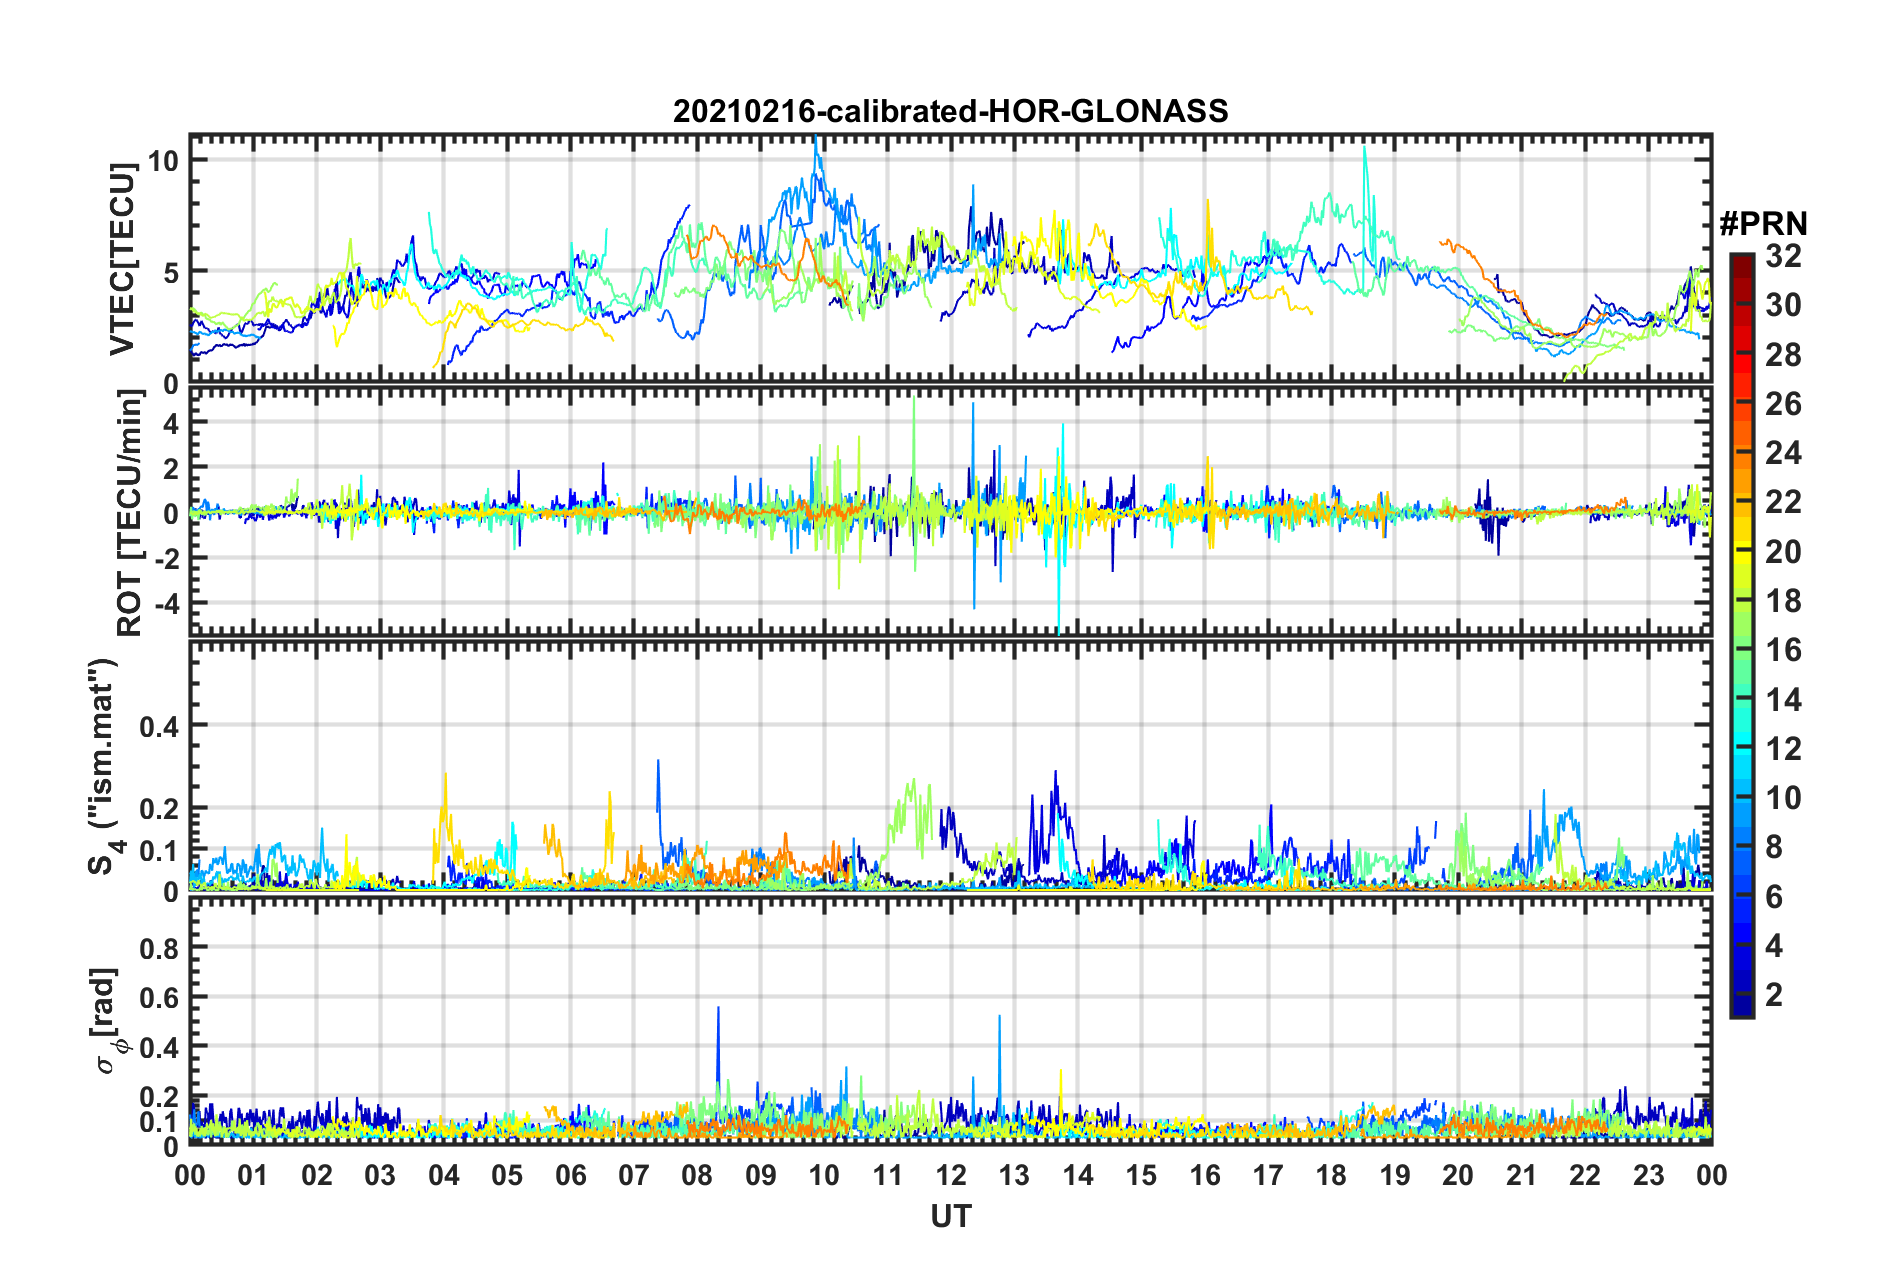
Task: Click the plot title 20210216-calibrated-HOR-GLONASS
Action: point(950,110)
